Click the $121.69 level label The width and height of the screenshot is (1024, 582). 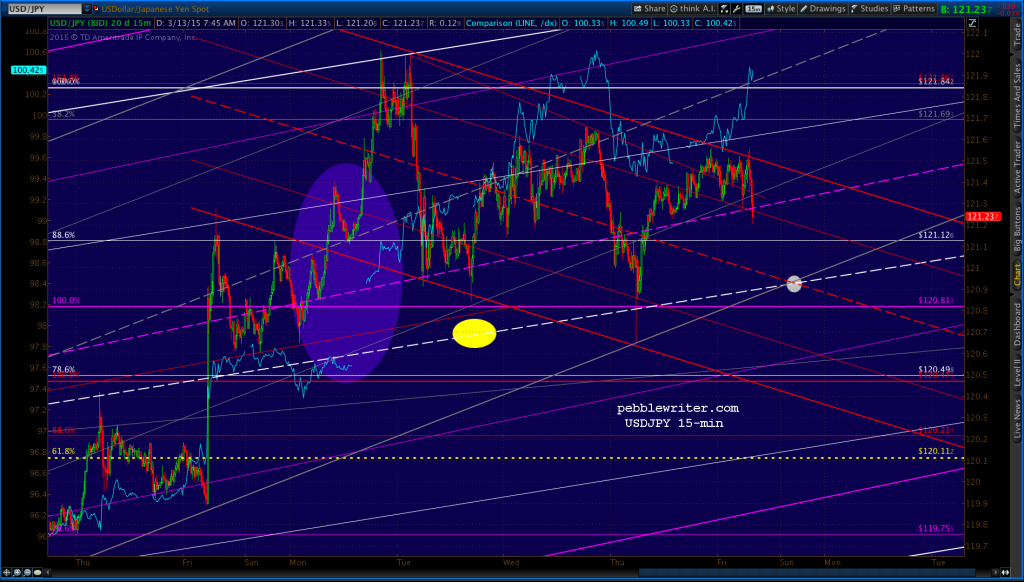coord(936,114)
